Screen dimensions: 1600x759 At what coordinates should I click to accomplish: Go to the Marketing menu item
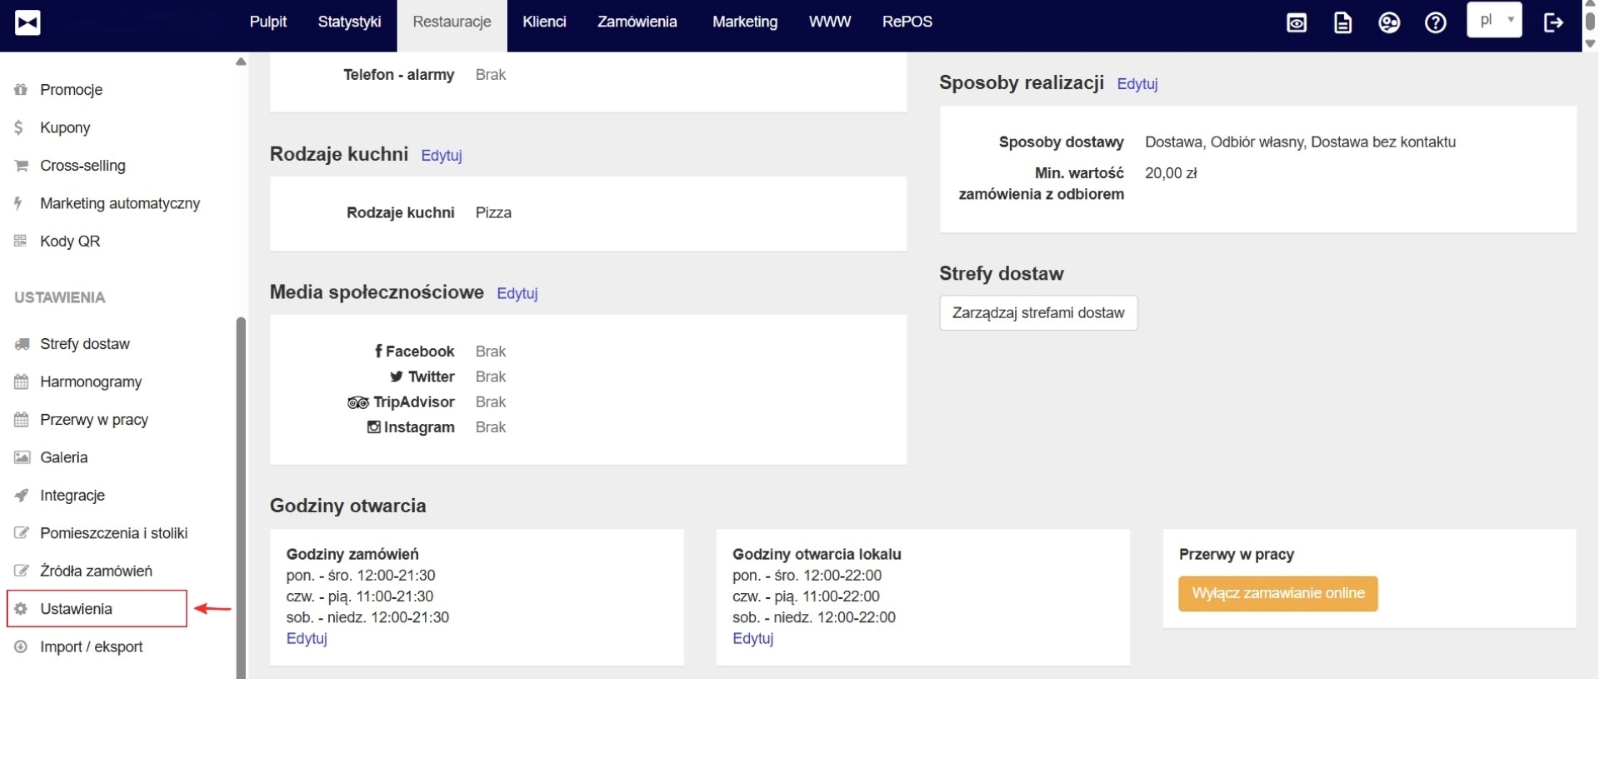pos(744,22)
